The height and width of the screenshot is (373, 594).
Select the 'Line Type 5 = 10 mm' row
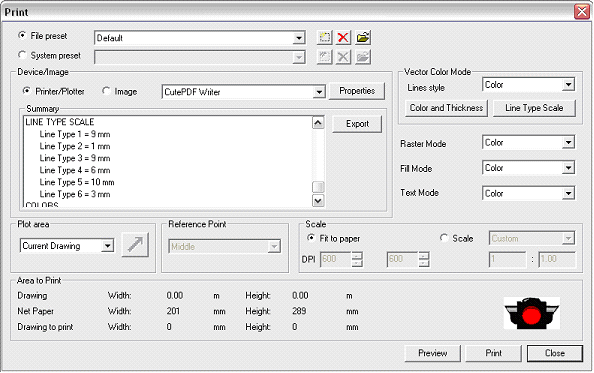point(77,182)
